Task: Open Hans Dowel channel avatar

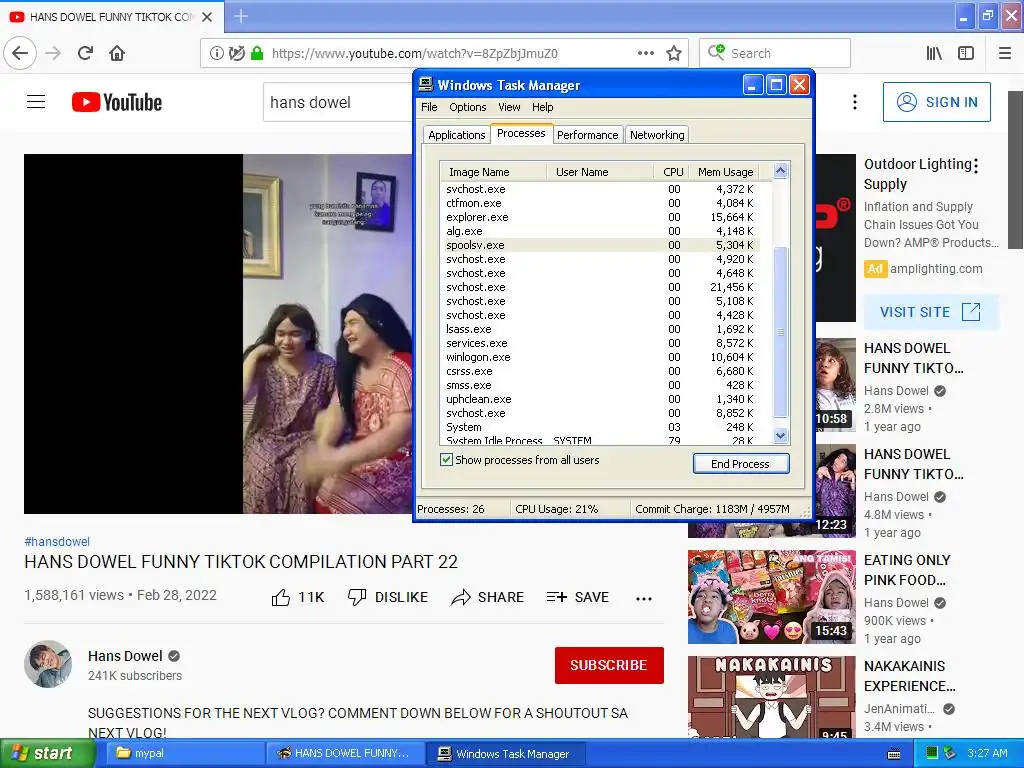Action: click(48, 664)
